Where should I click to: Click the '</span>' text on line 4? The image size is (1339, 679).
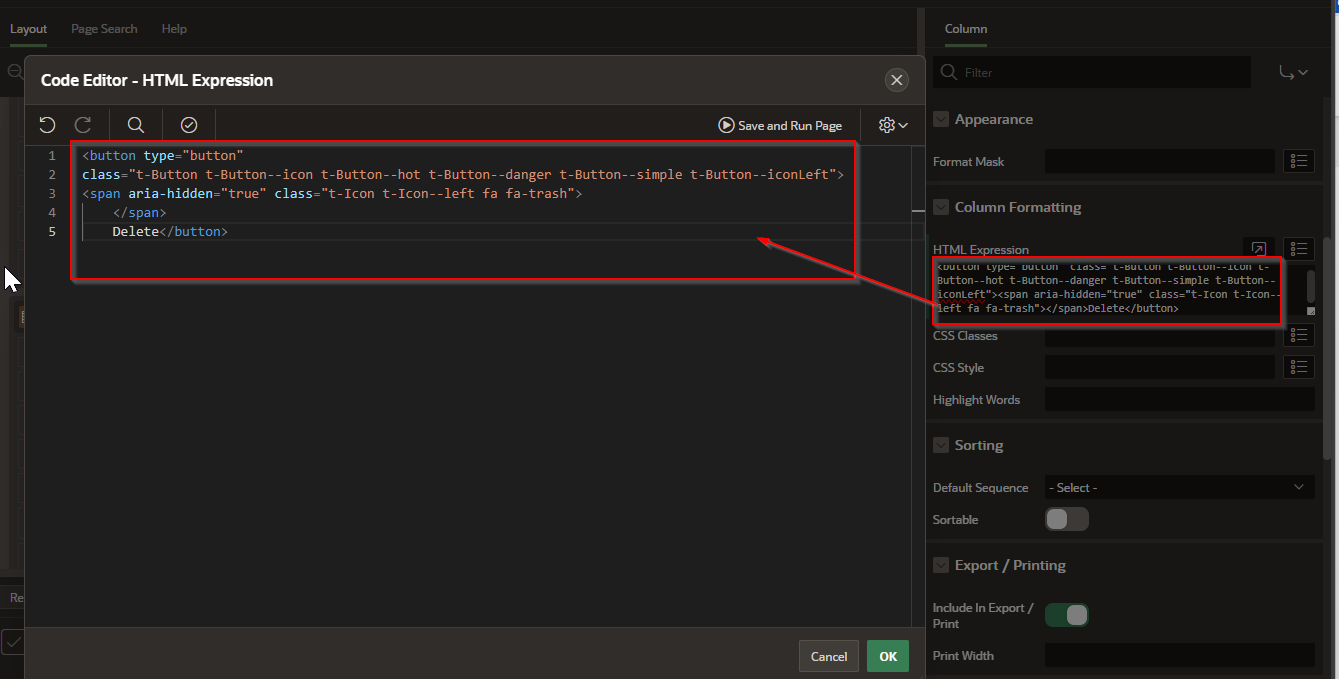139,212
